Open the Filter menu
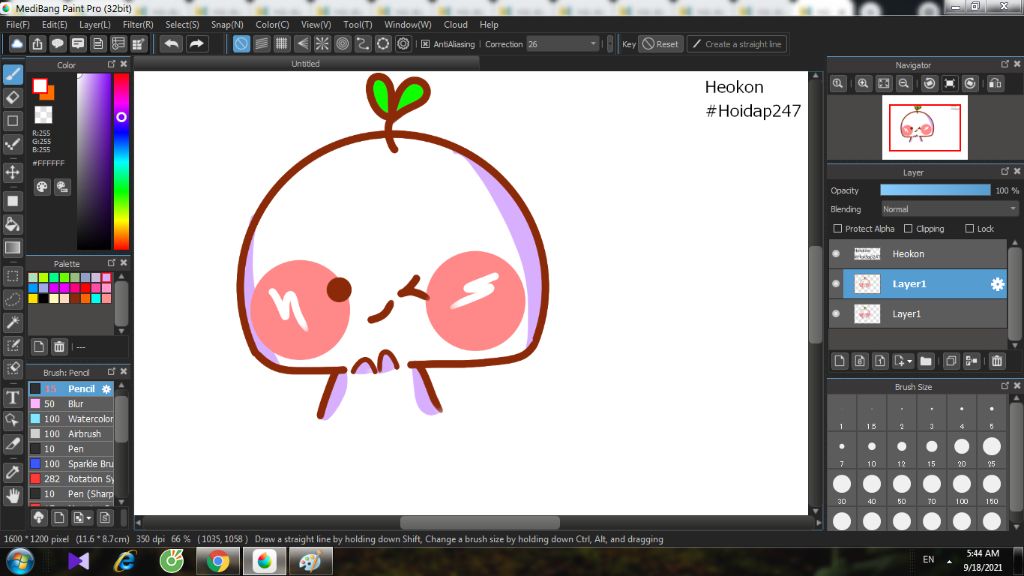The image size is (1024, 576). pyautogui.click(x=138, y=25)
